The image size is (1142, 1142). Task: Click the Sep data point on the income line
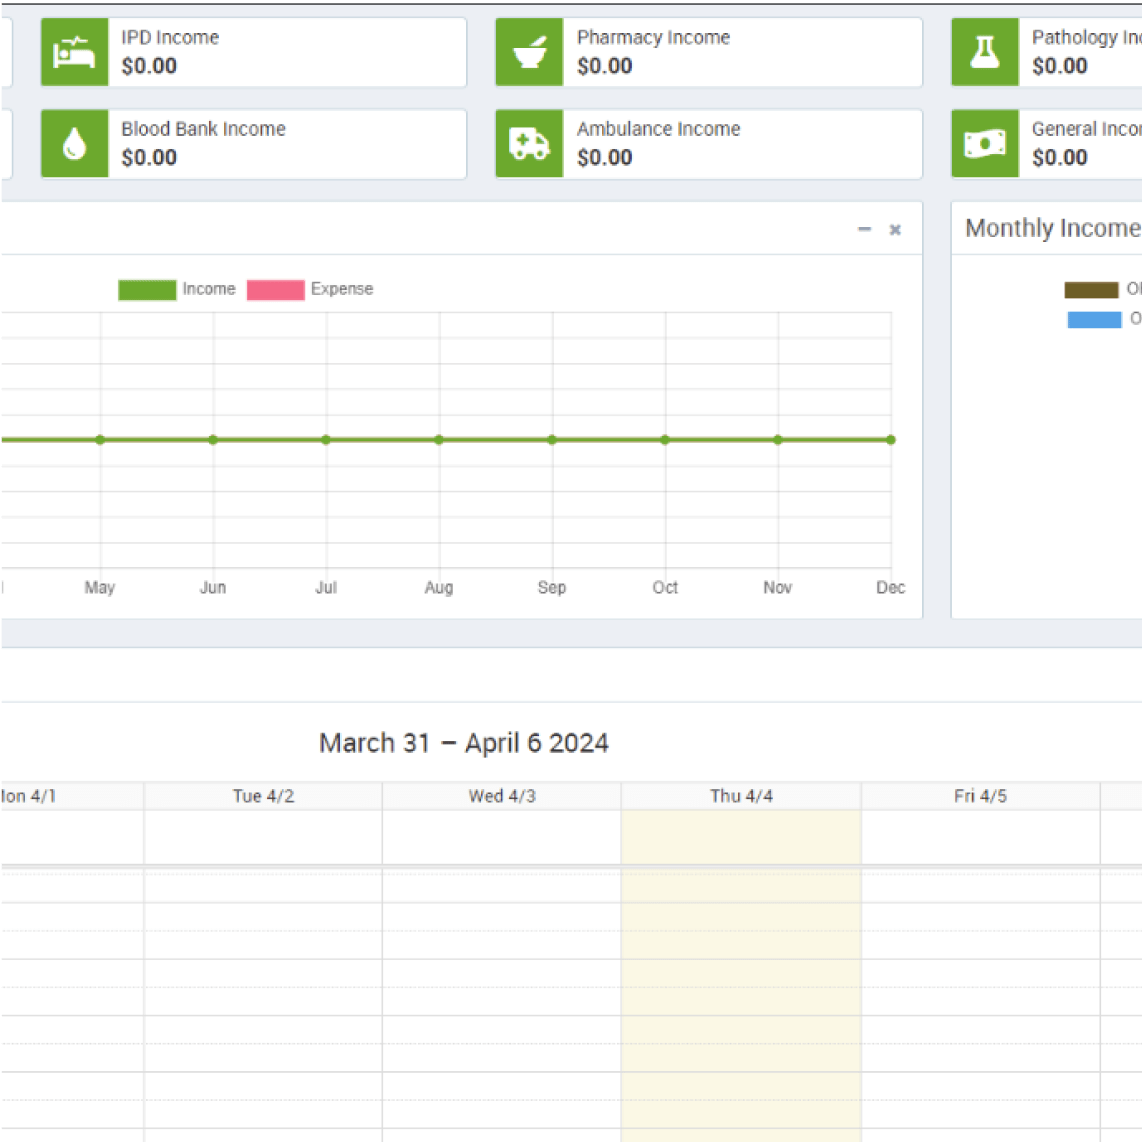click(x=551, y=439)
